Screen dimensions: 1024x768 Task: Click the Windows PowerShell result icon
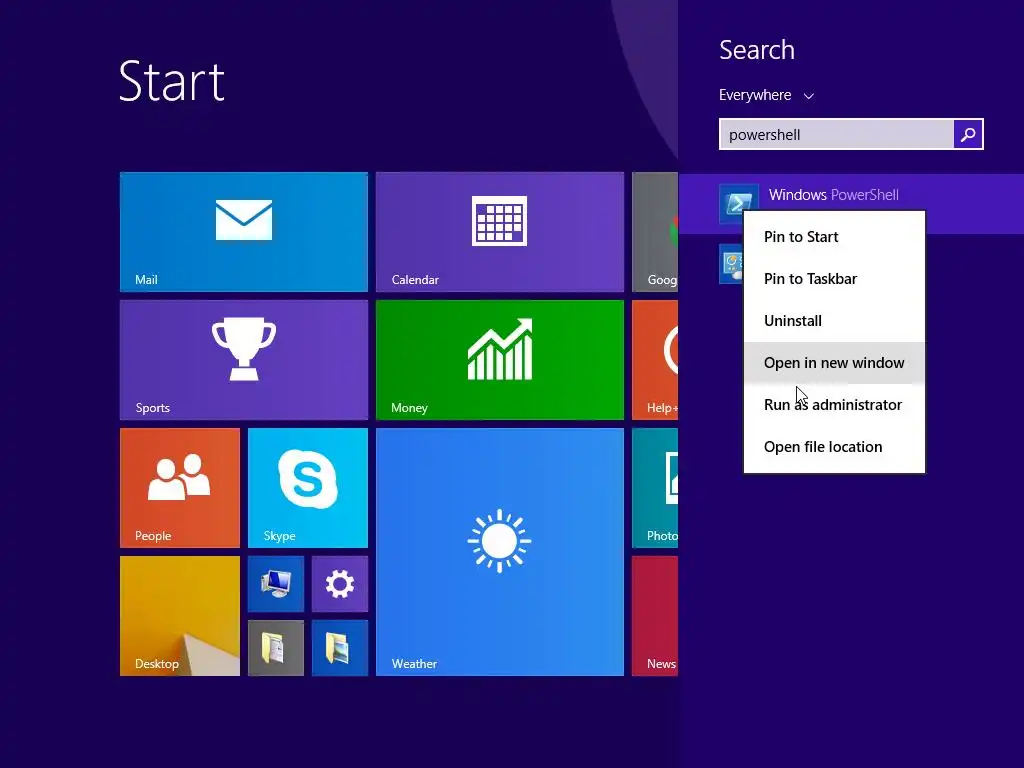[738, 203]
